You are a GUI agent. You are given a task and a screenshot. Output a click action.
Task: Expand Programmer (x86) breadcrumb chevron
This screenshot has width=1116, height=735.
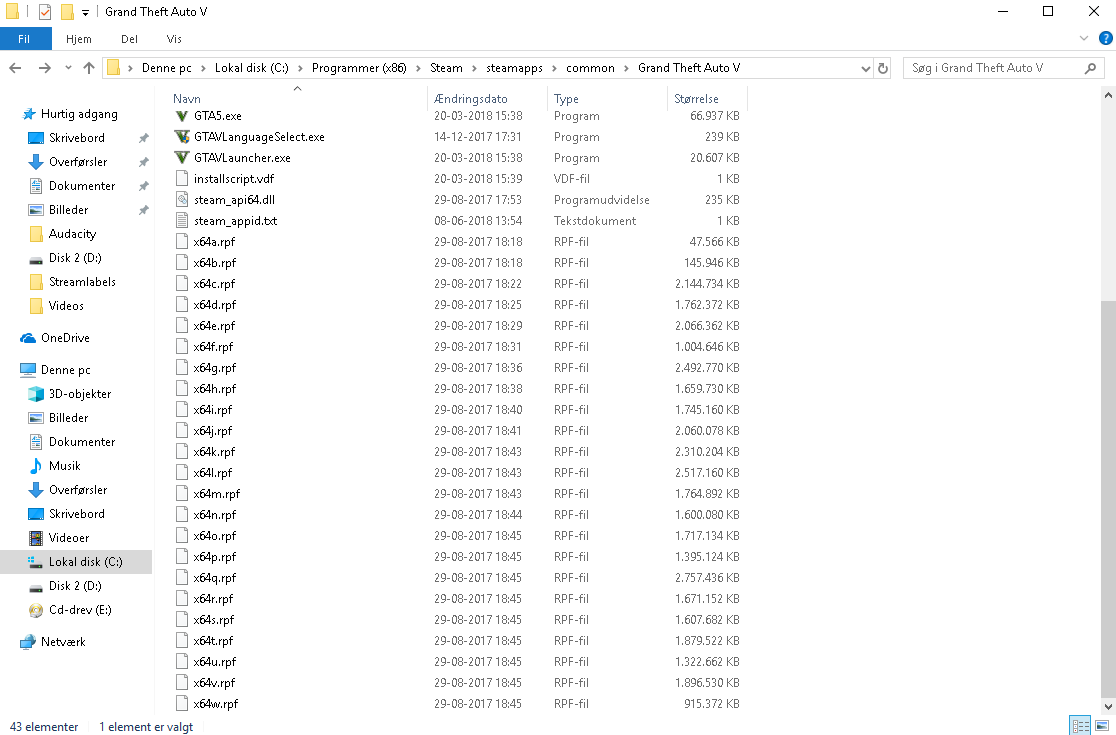click(x=418, y=68)
